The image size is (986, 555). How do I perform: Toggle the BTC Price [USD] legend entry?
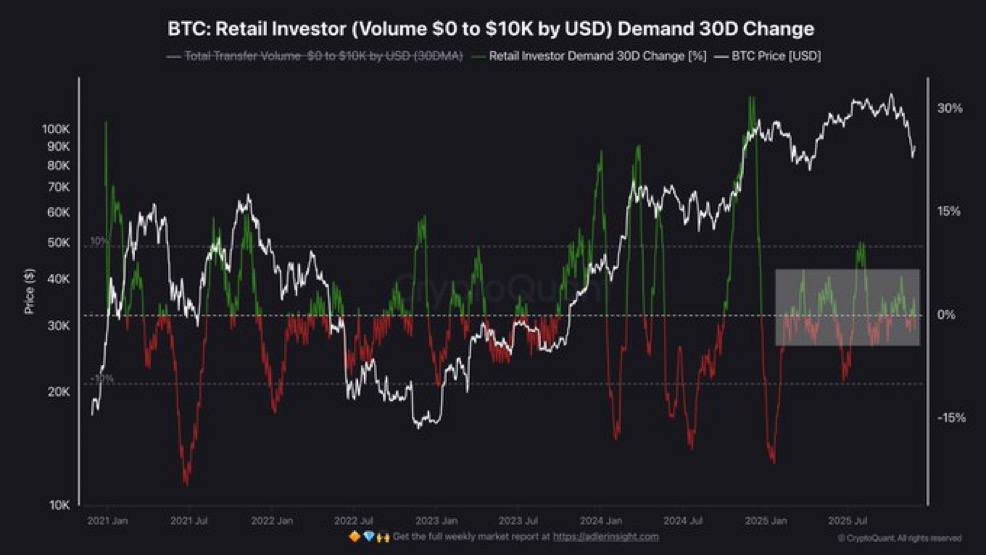tap(768, 56)
